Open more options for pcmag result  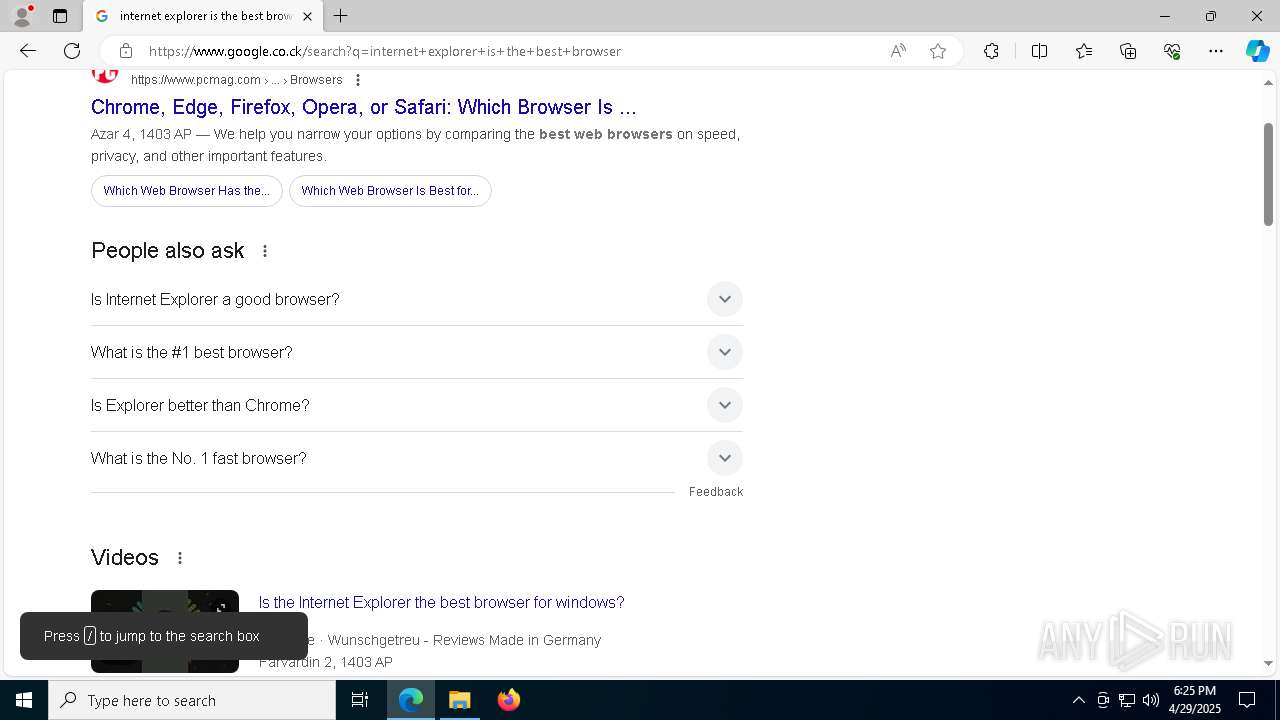pos(357,80)
